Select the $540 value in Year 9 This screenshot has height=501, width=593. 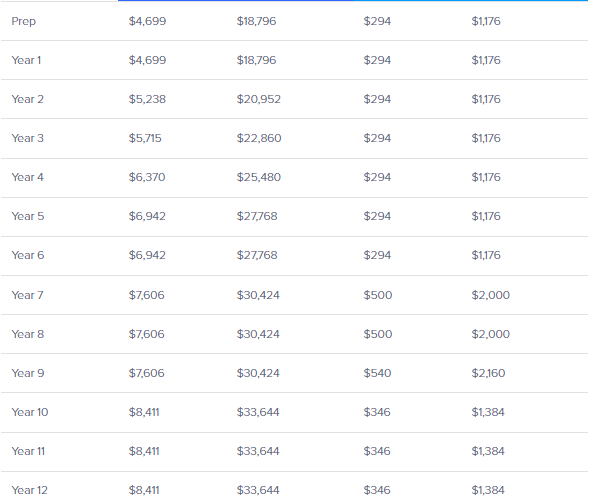tap(377, 373)
